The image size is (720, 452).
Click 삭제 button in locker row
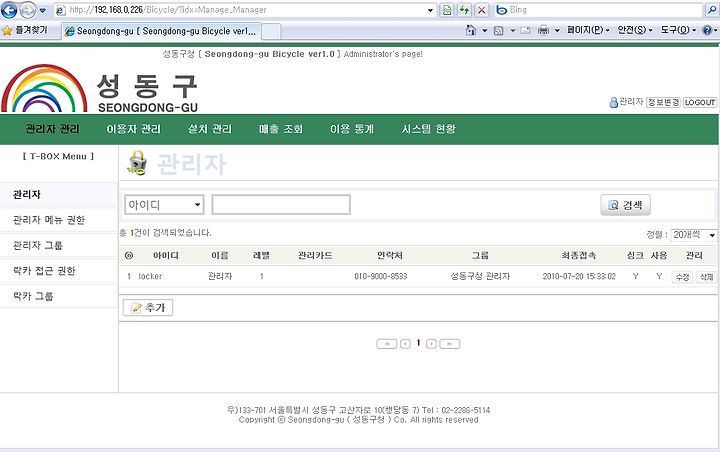click(706, 277)
